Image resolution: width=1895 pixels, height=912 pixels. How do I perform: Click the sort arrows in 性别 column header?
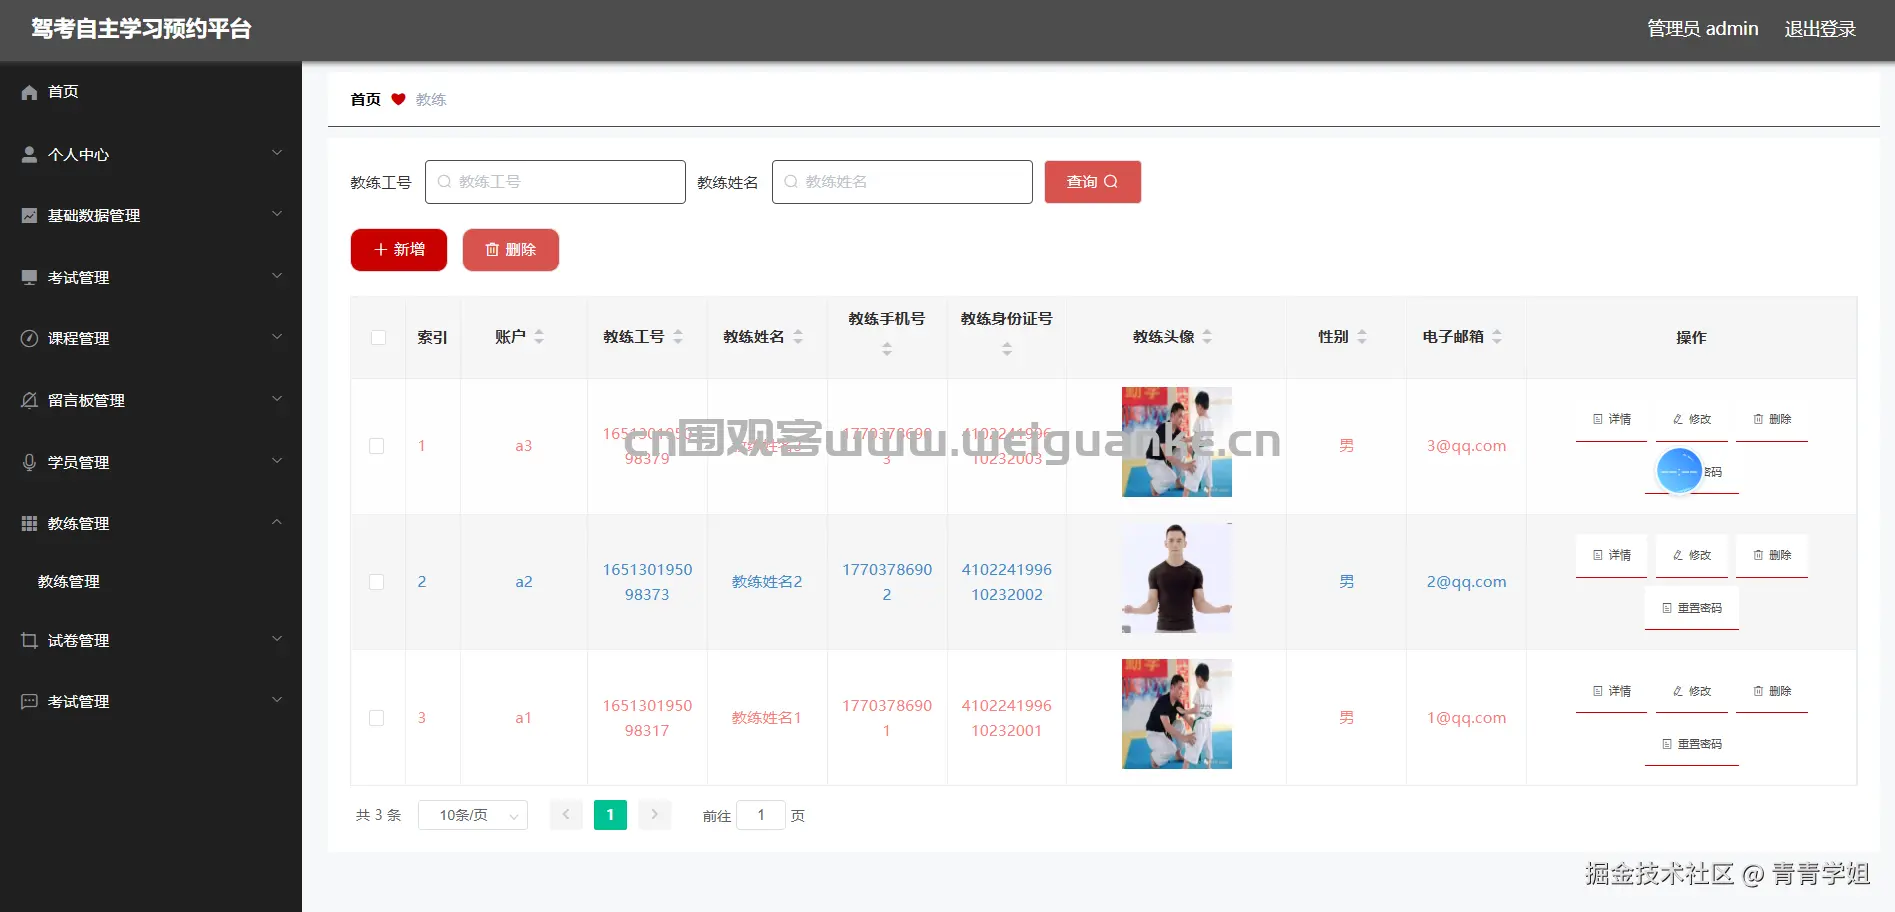click(1362, 337)
